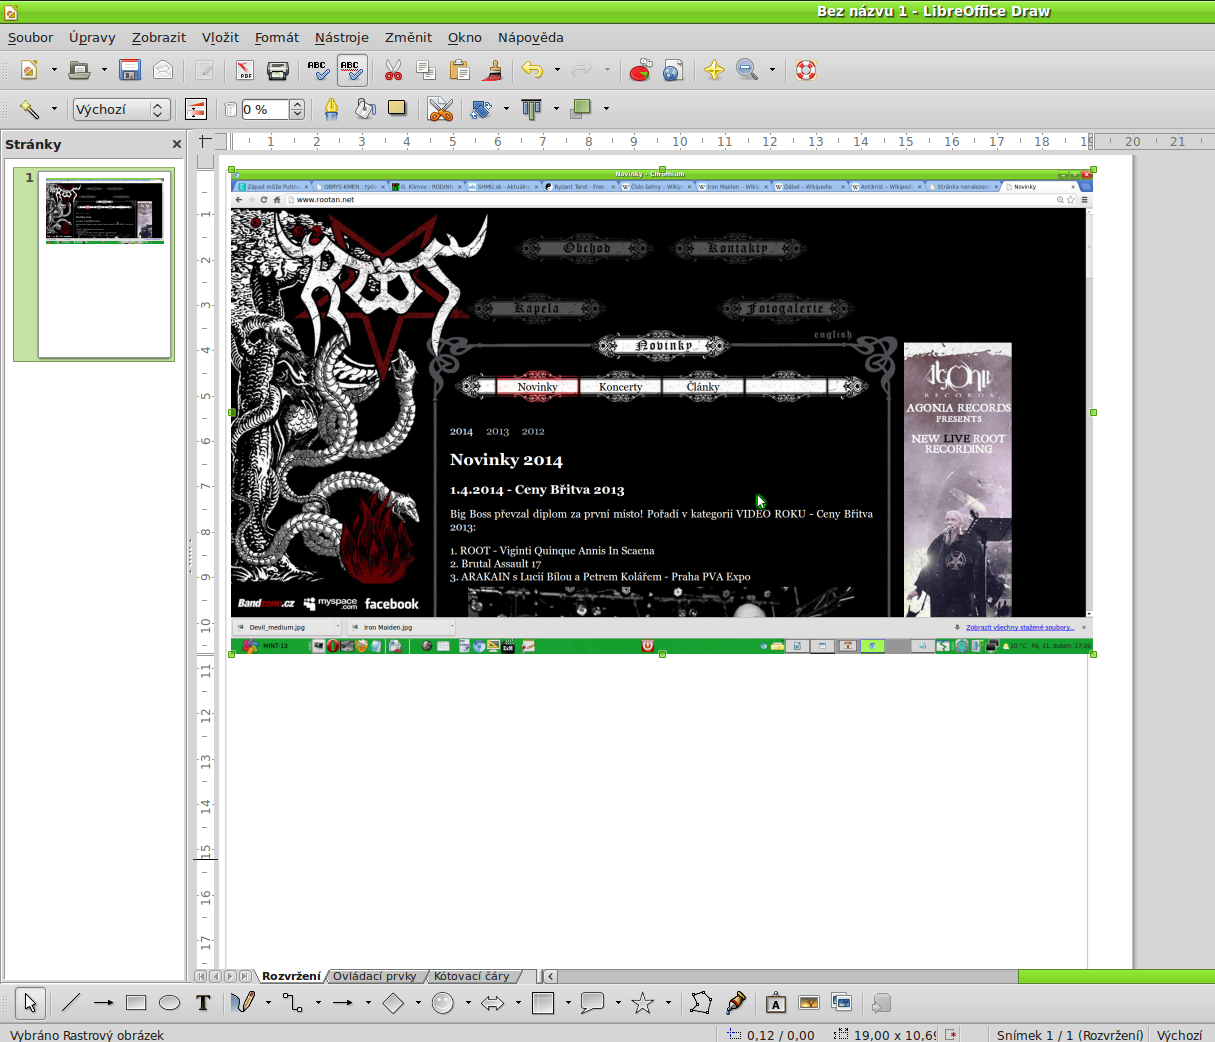Viewport: 1215px width, 1042px height.
Task: Open LibreOffice Help lifebuoy icon
Action: click(806, 70)
